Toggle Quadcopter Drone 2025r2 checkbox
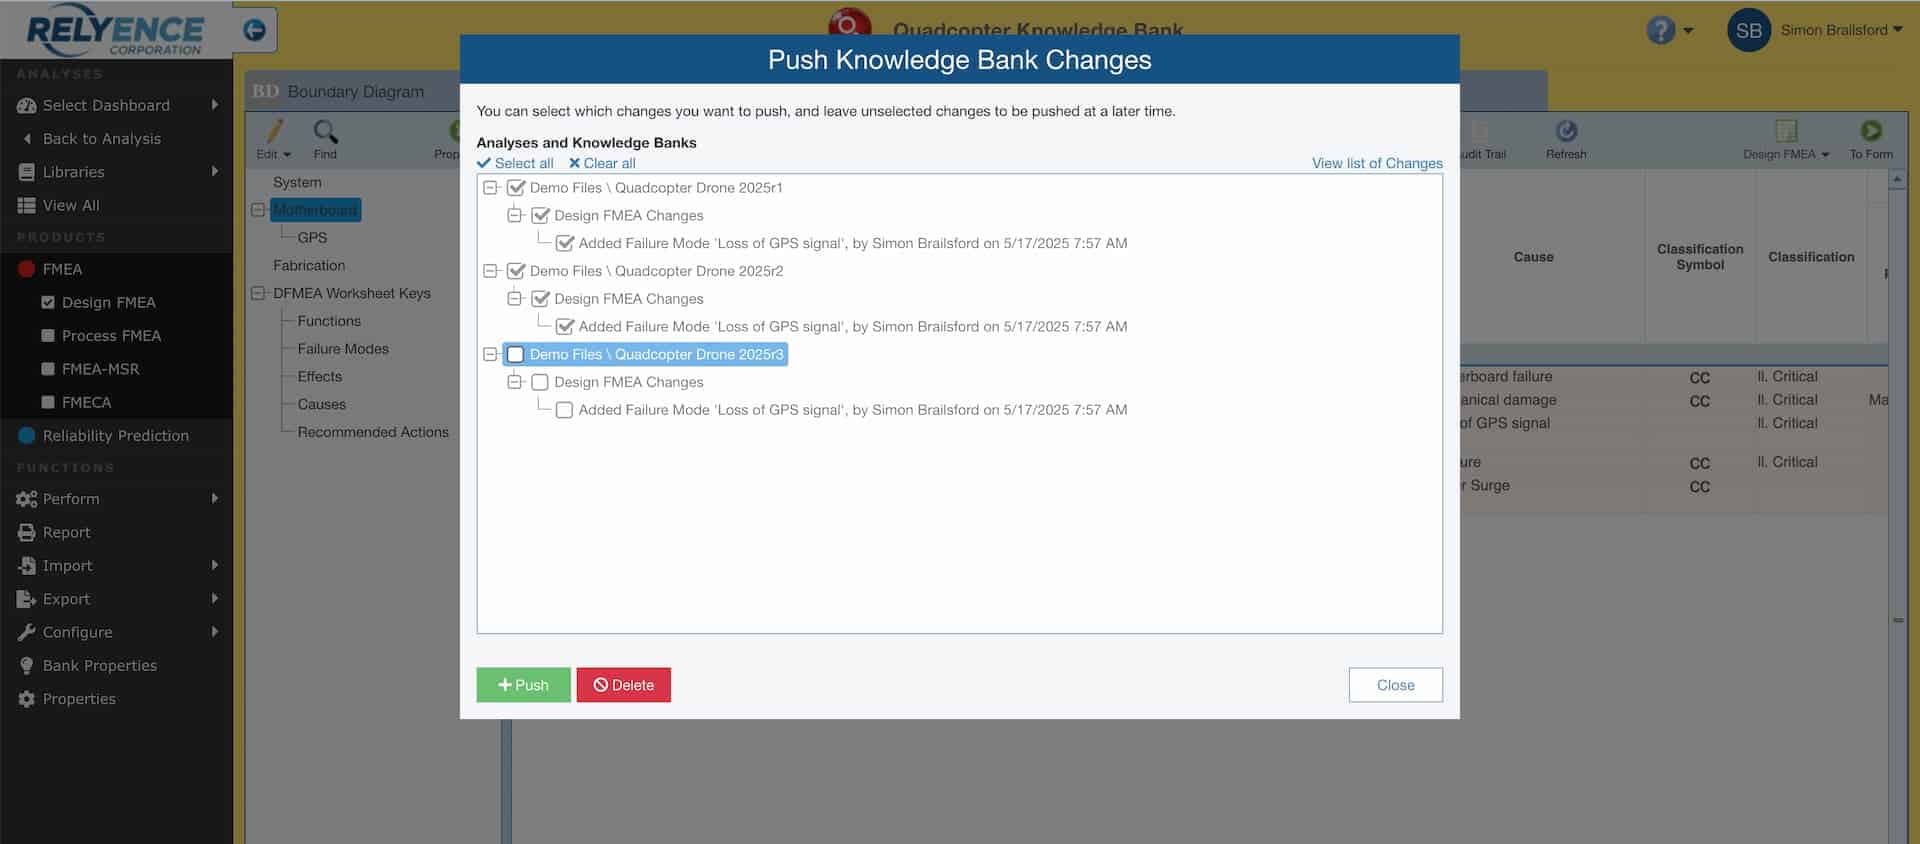The width and height of the screenshot is (1920, 844). click(x=516, y=271)
